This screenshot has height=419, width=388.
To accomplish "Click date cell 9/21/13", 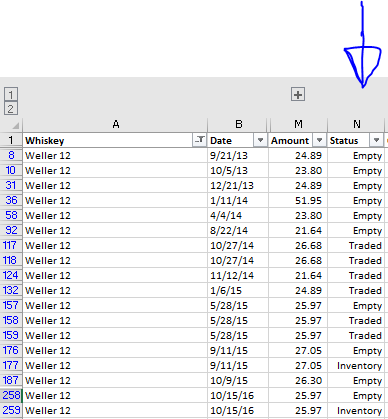I will (238, 155).
